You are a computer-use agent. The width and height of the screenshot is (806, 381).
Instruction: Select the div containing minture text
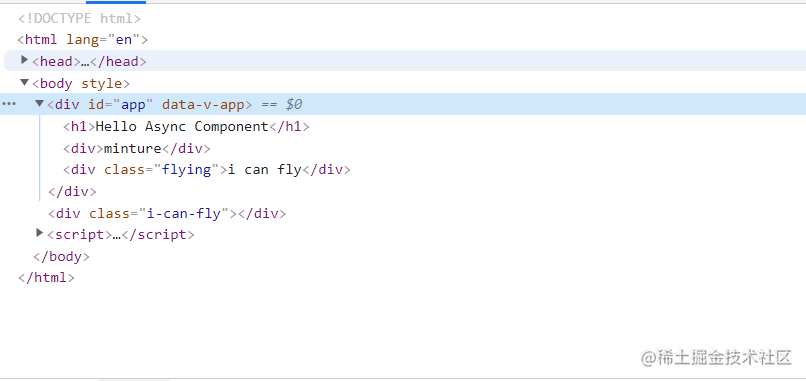[x=137, y=149]
